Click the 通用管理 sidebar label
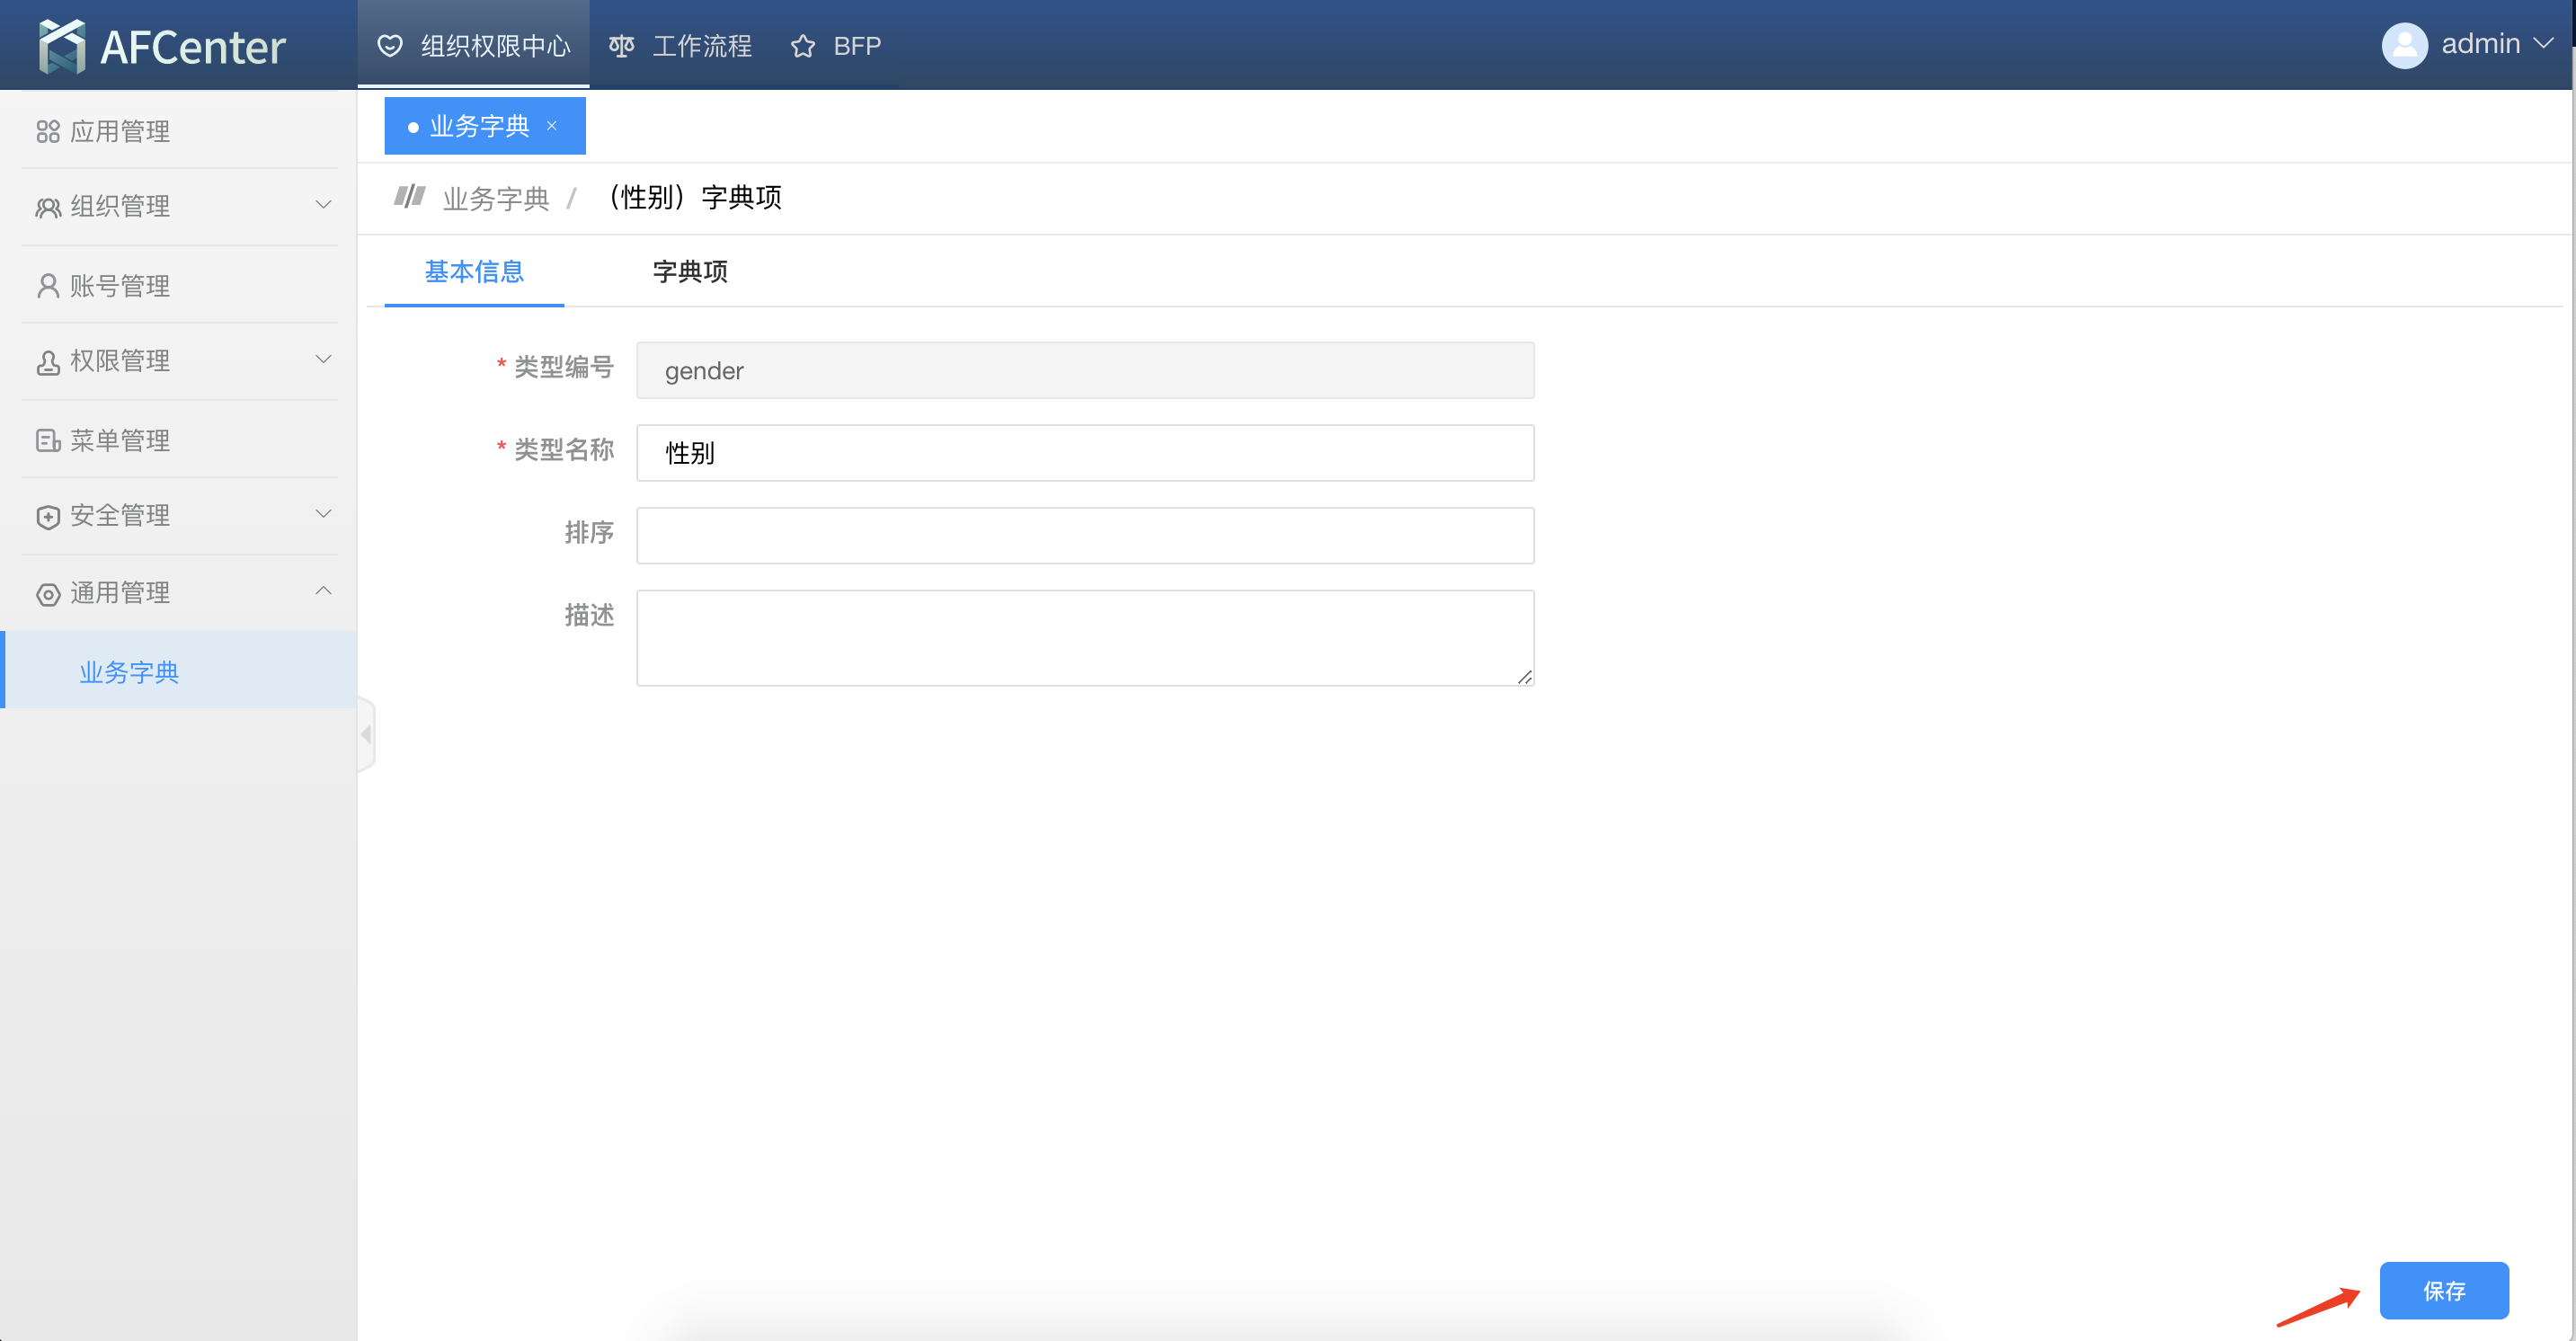The image size is (2576, 1341). click(x=120, y=594)
